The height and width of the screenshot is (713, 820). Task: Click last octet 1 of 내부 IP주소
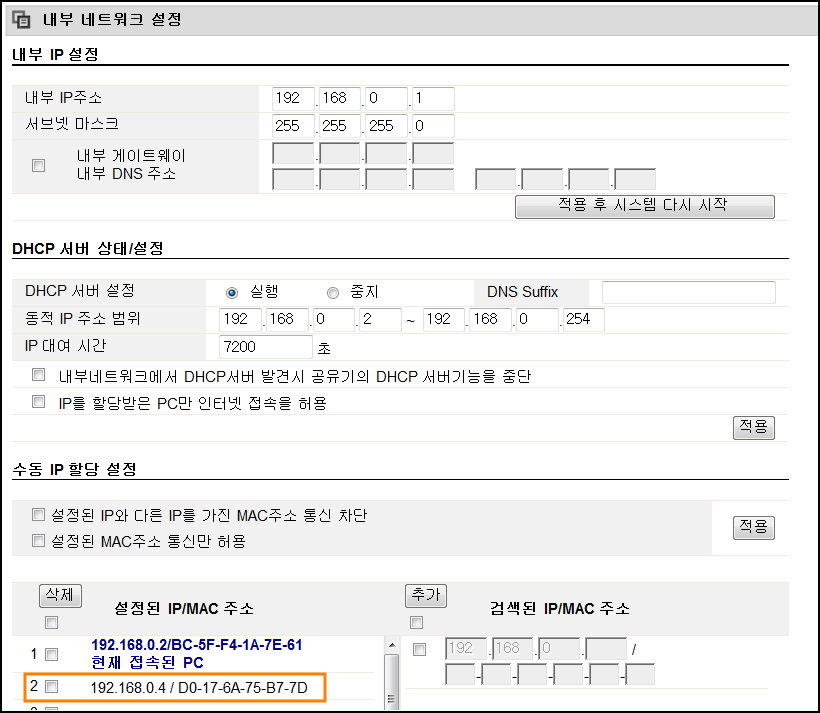pos(433,99)
